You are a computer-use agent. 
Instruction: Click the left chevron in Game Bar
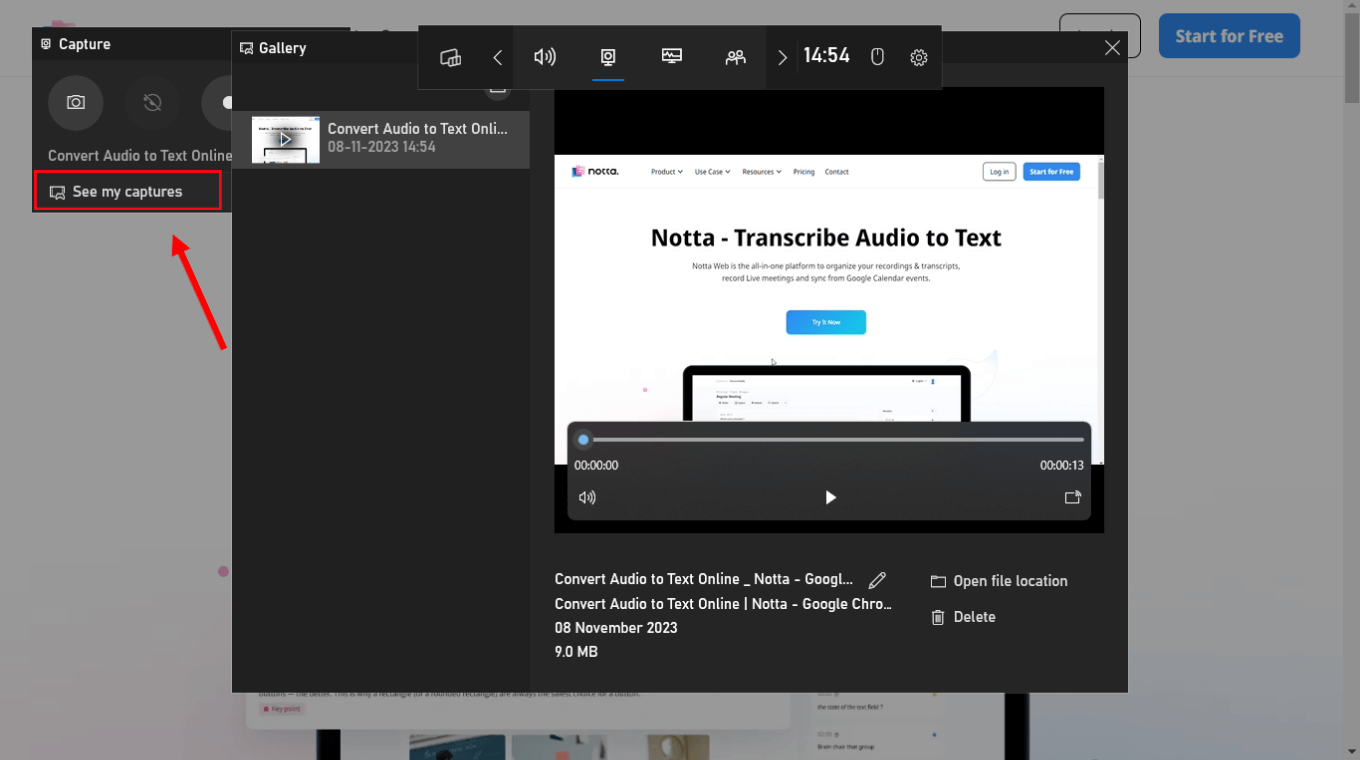[497, 57]
